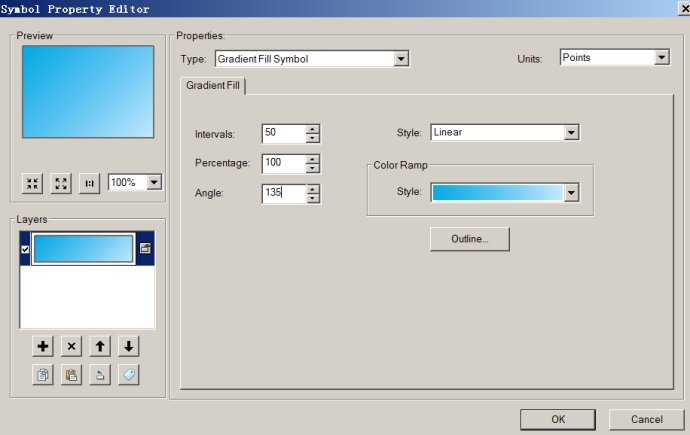This screenshot has height=435, width=690.
Task: Paste a symbol layer
Action: (71, 375)
